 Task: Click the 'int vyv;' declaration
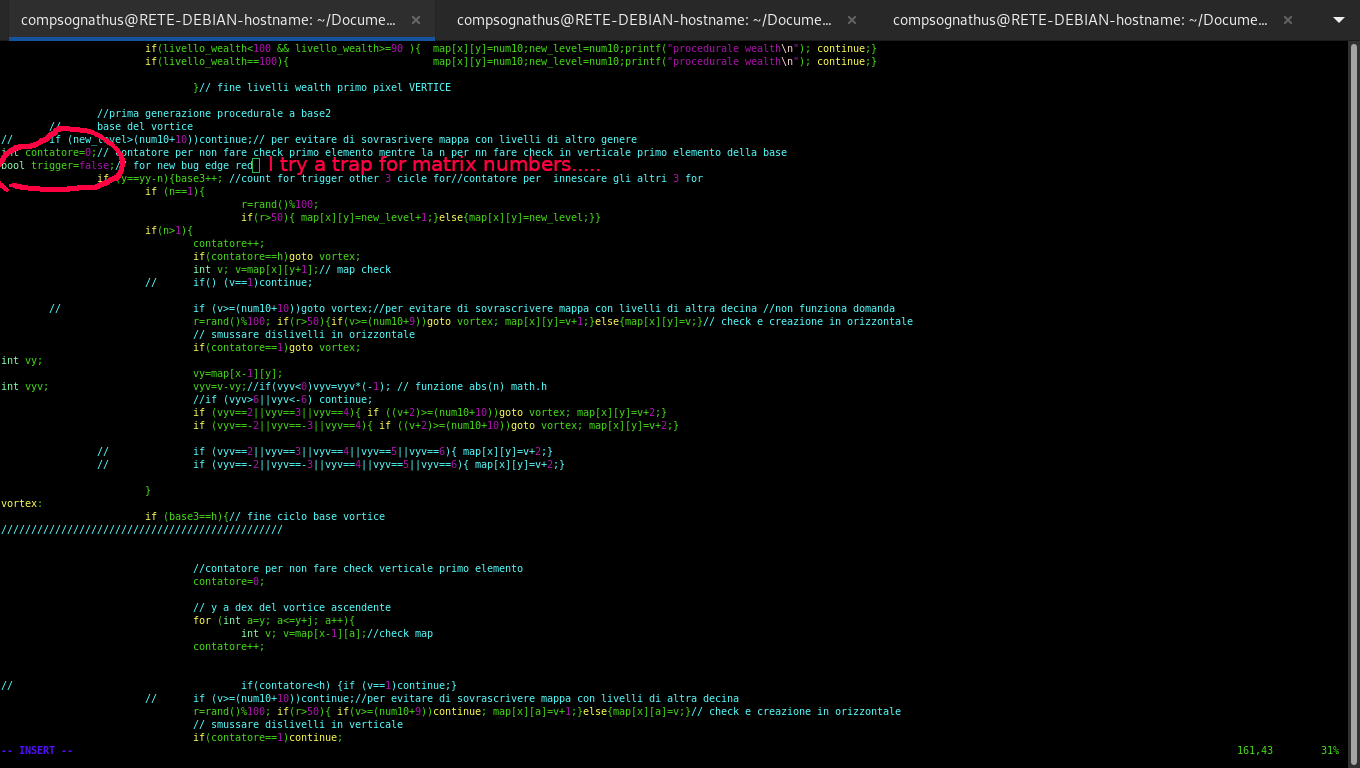pos(25,387)
